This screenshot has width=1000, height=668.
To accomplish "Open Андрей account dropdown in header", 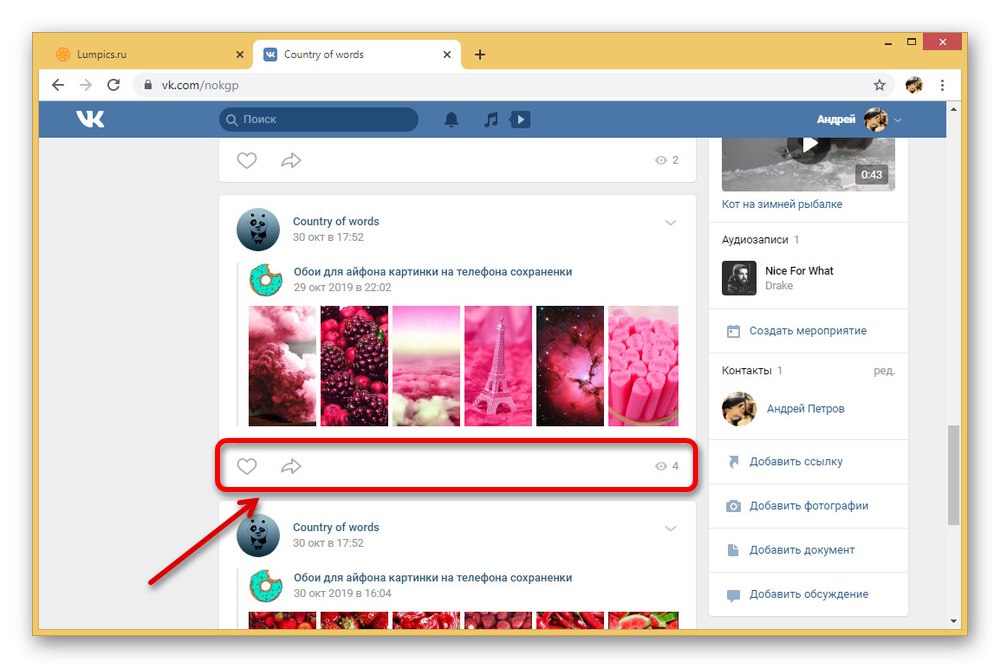I will 859,119.
